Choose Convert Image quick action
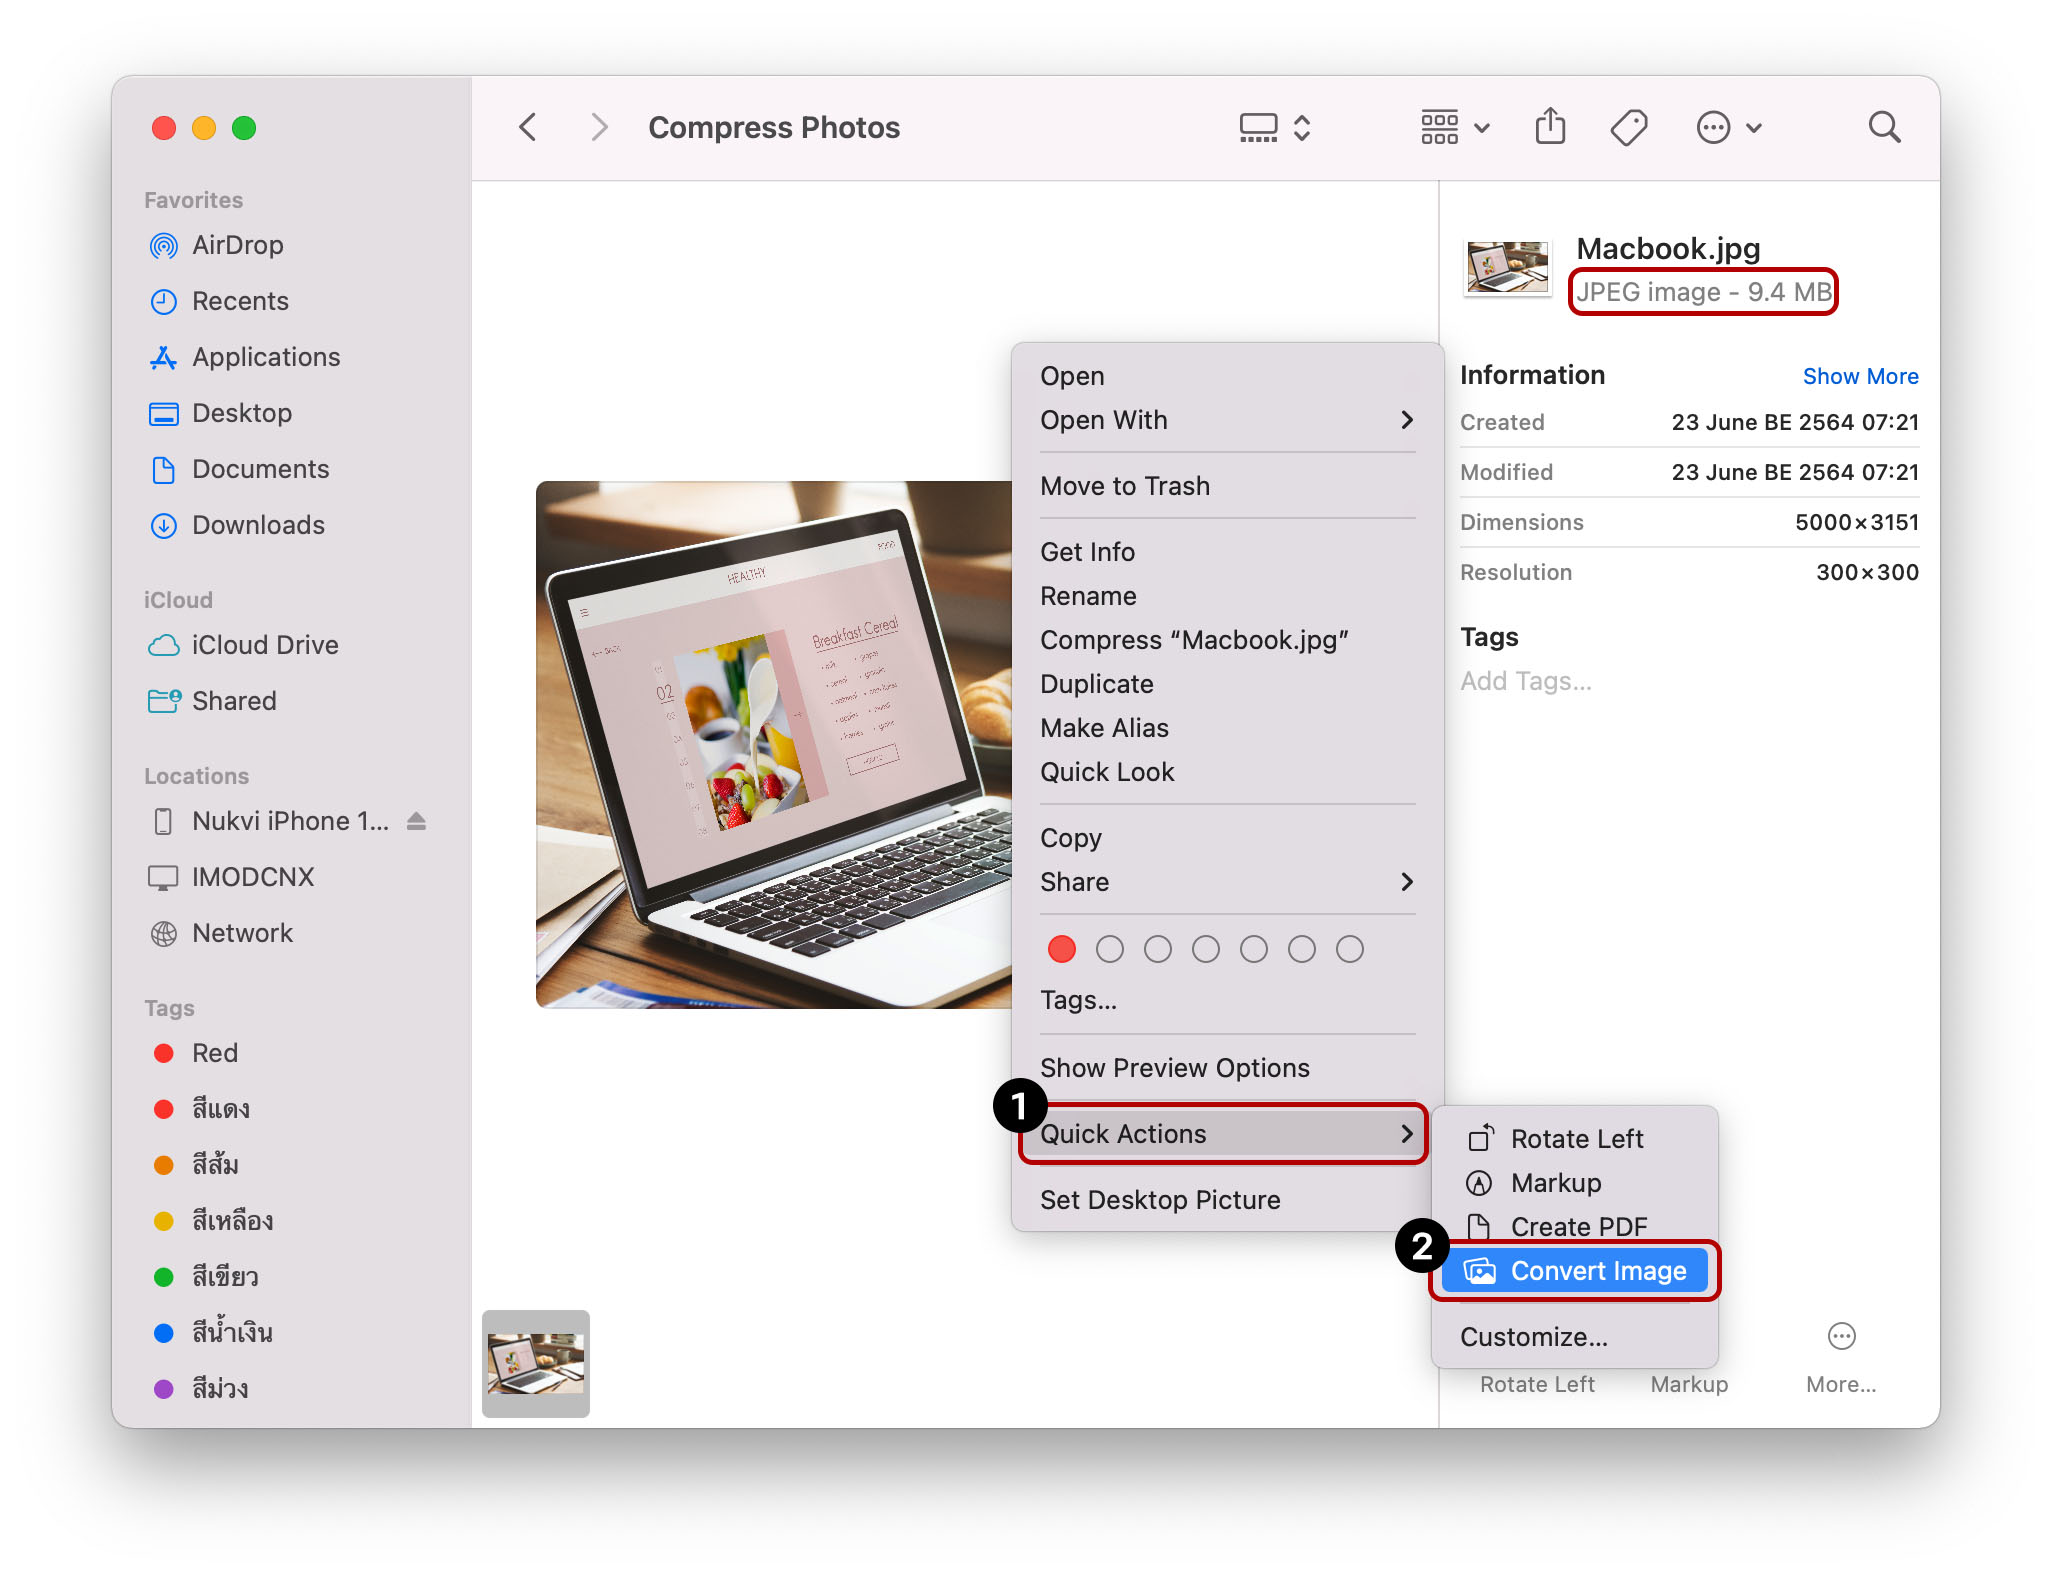Viewport: 2052px width, 1576px height. (x=1597, y=1271)
